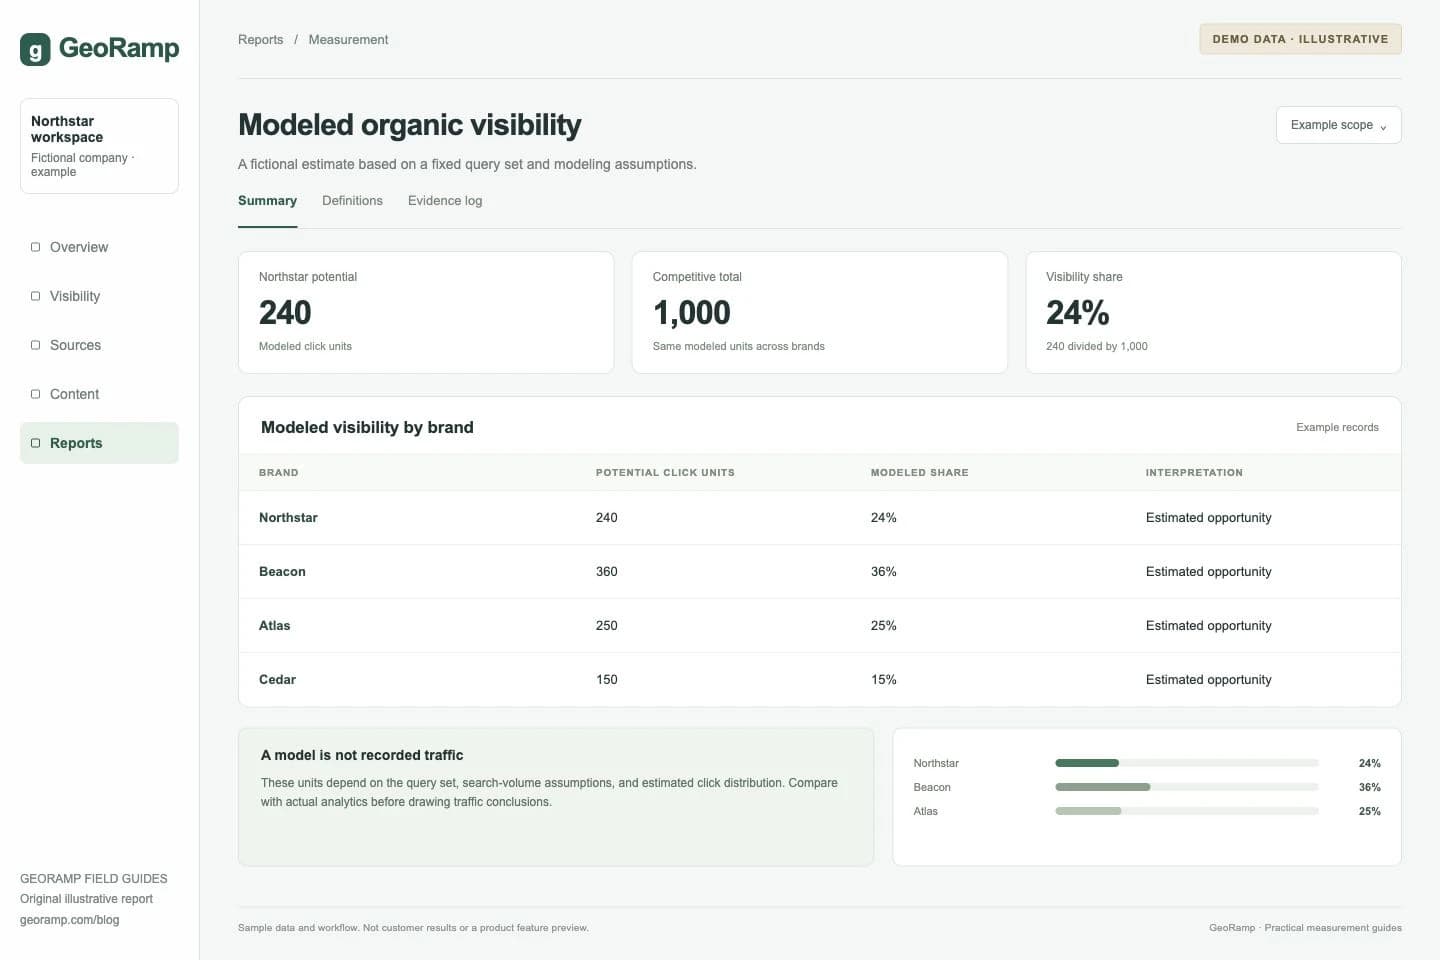
Task: Click the 150 click units value
Action: click(606, 680)
